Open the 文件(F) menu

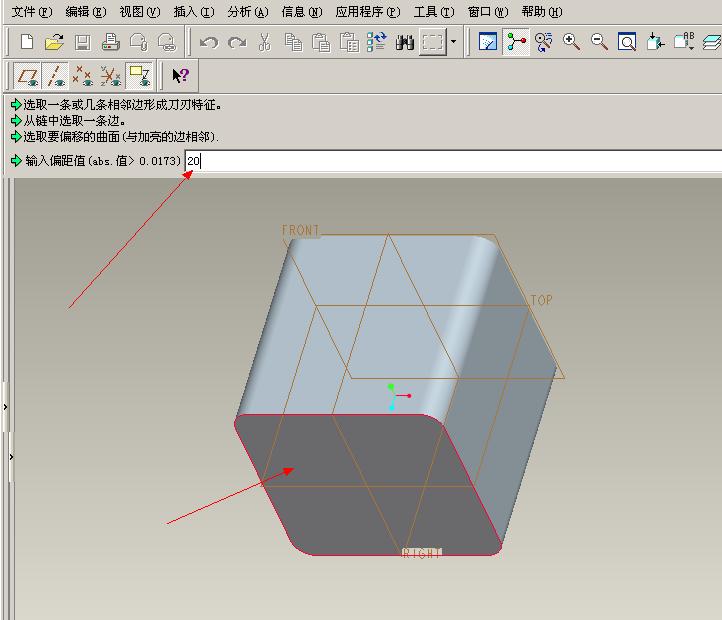tap(32, 12)
